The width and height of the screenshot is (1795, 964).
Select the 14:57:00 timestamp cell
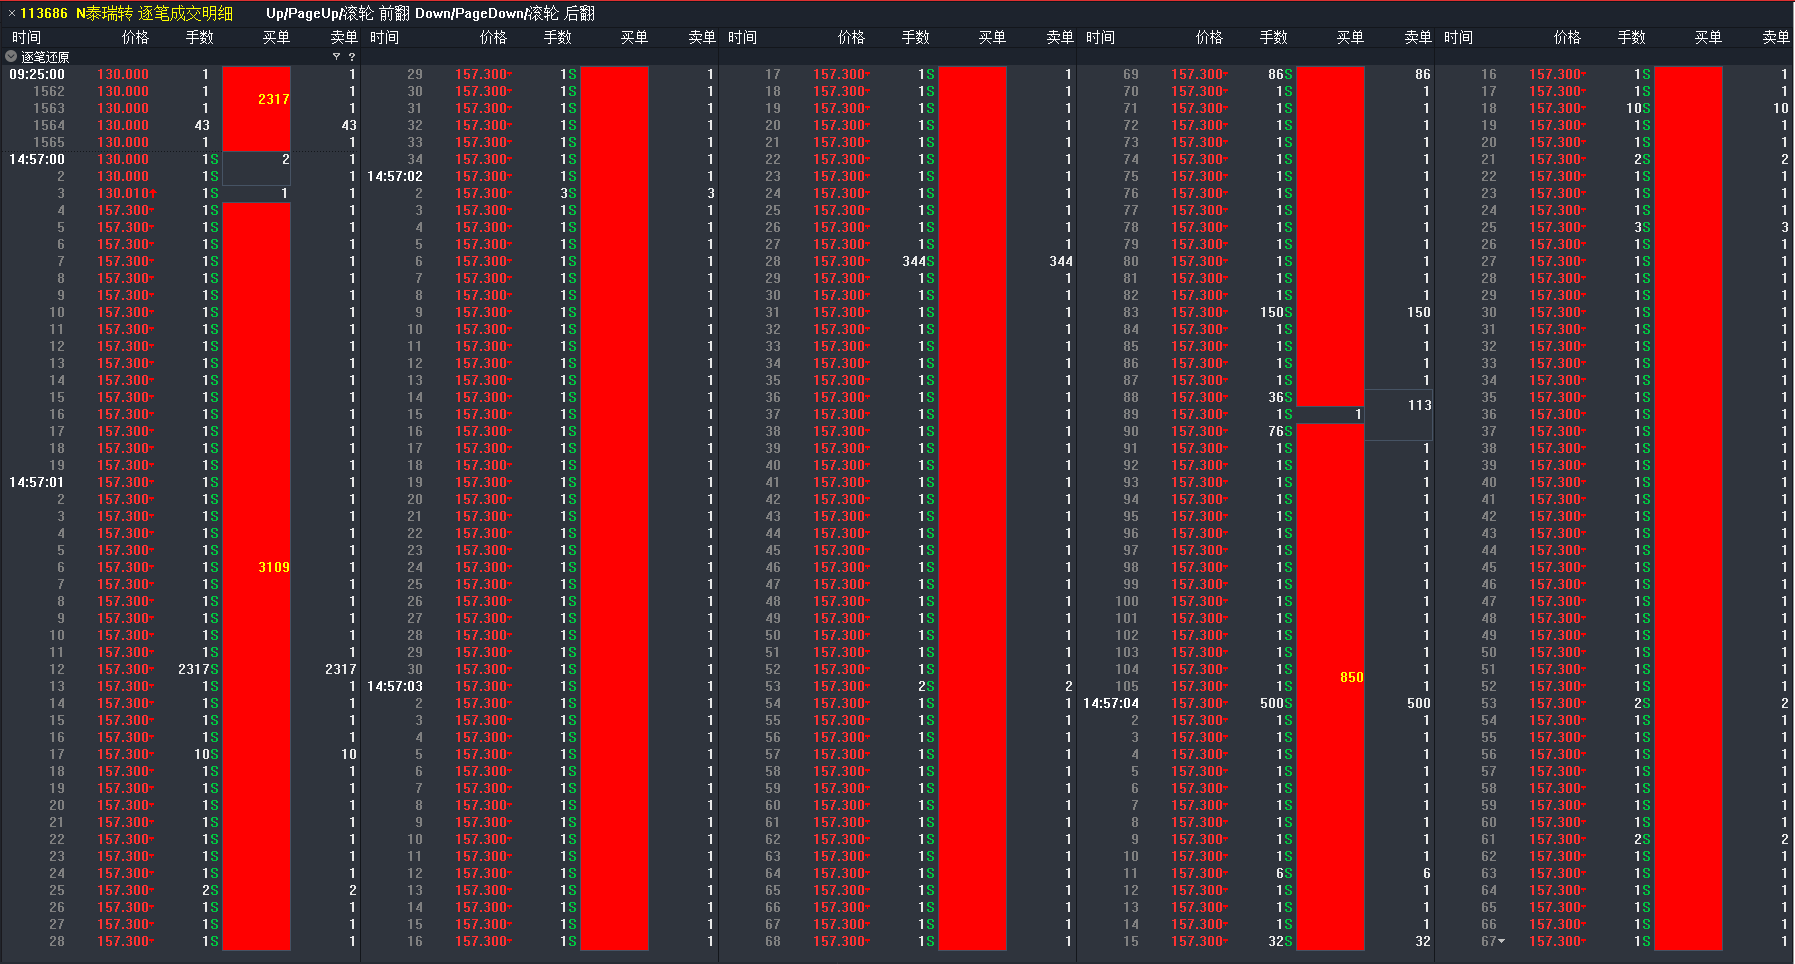(x=37, y=159)
